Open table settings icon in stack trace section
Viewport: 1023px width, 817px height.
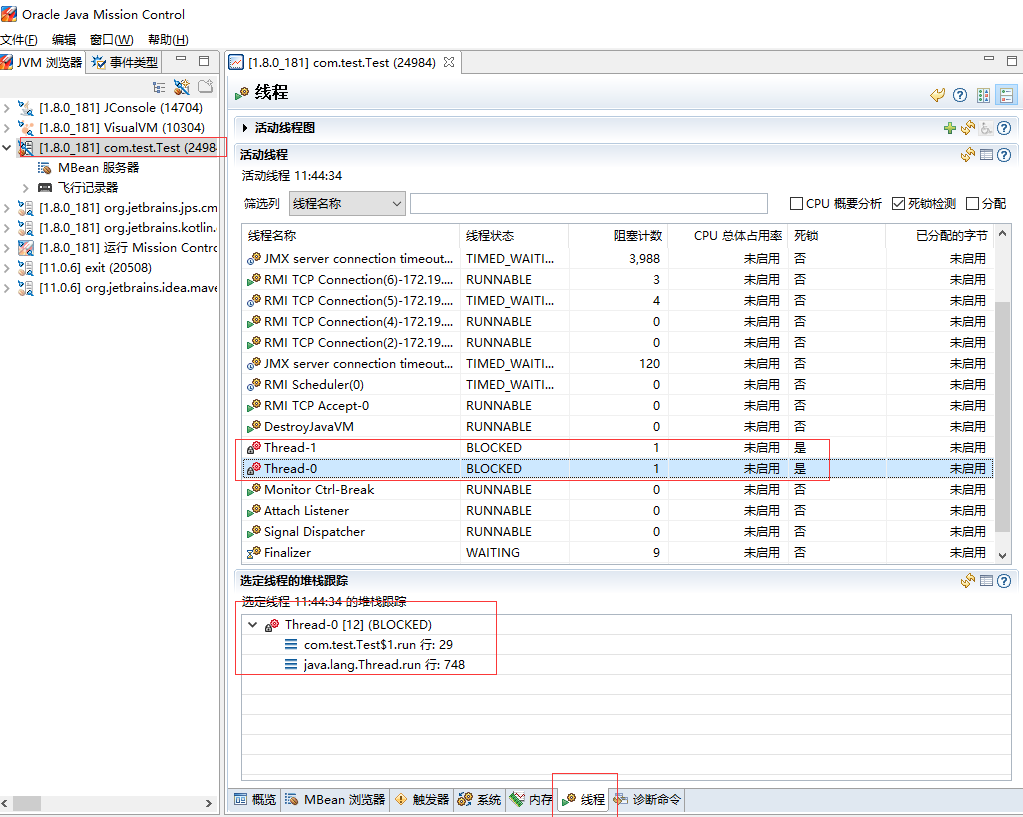pyautogui.click(x=986, y=581)
